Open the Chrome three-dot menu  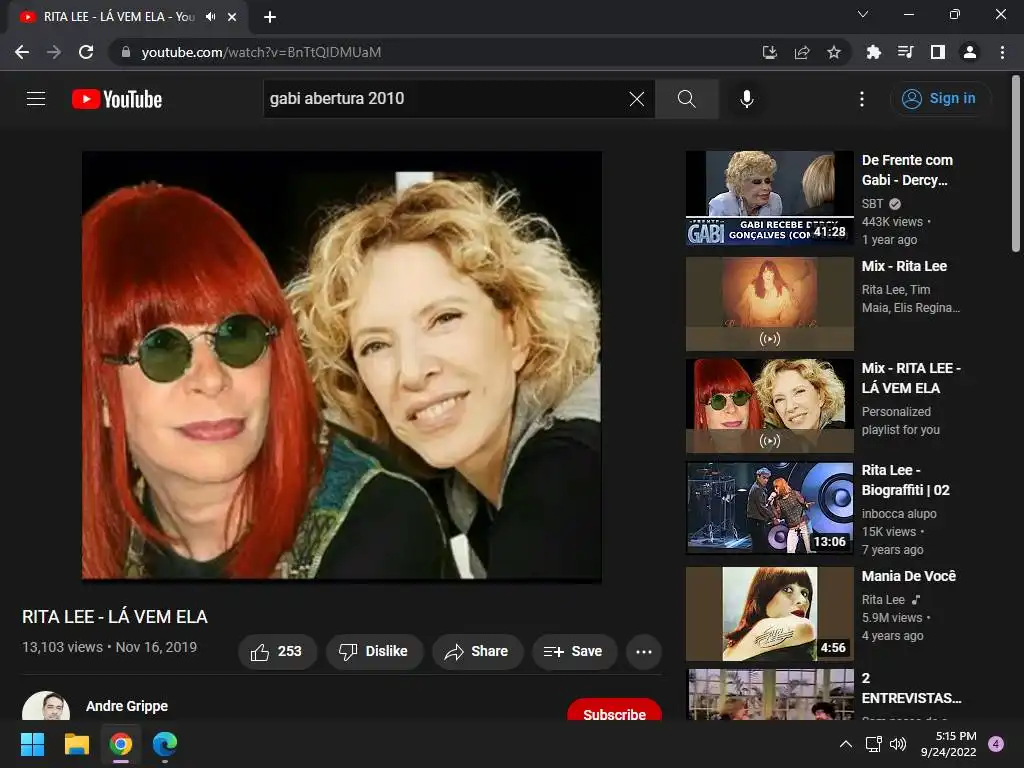1002,52
